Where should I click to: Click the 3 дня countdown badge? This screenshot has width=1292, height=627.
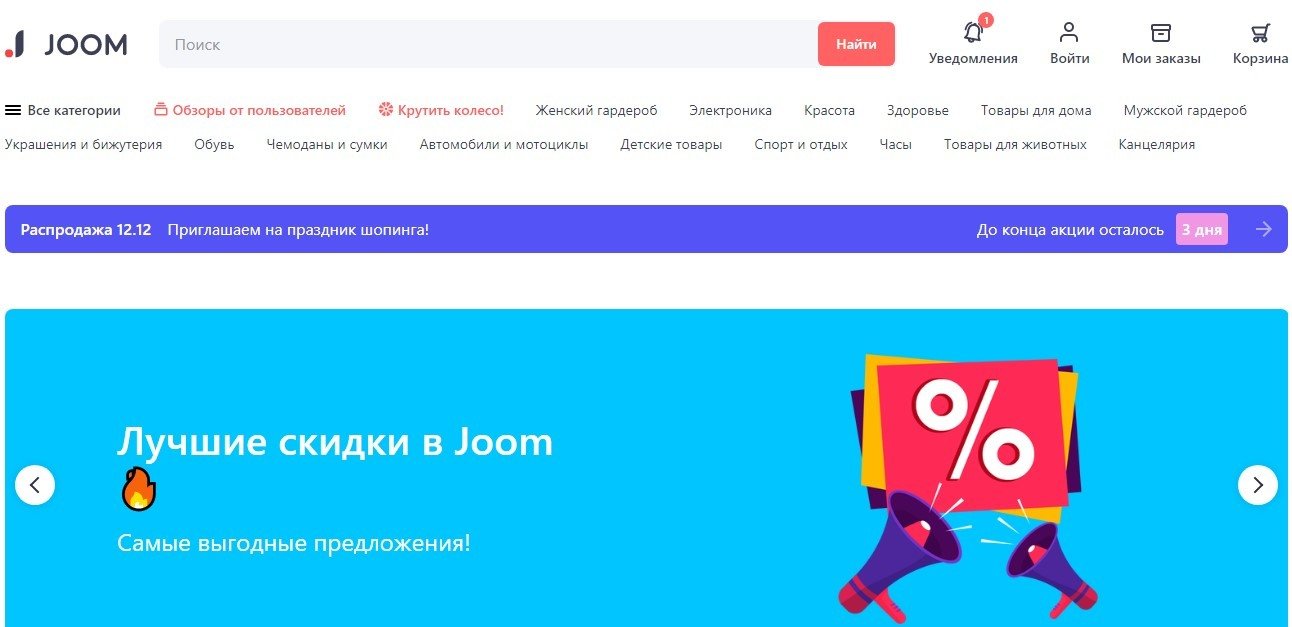(x=1201, y=229)
